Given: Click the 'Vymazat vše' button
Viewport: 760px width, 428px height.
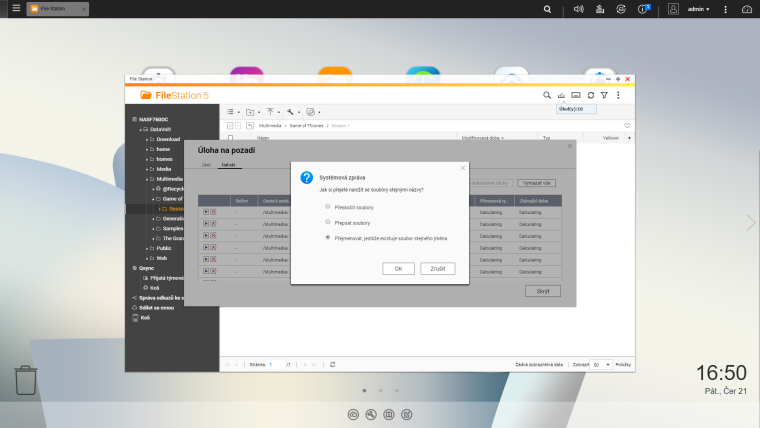Looking at the screenshot, I should click(x=537, y=183).
